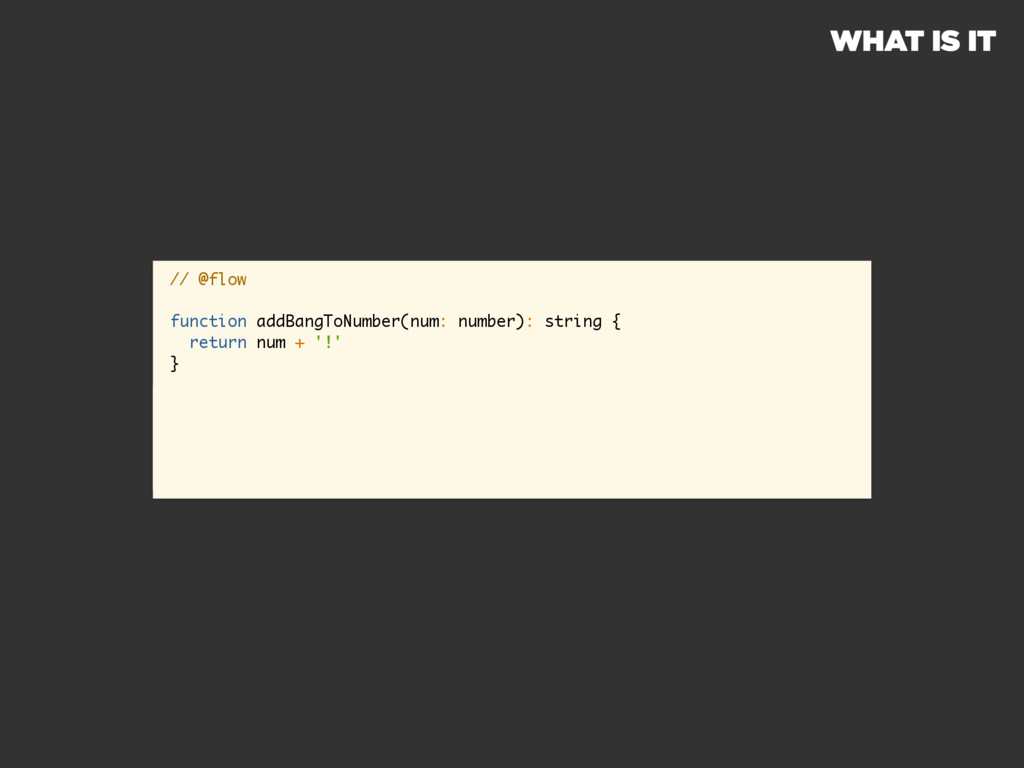Click the return keyword

[218, 342]
